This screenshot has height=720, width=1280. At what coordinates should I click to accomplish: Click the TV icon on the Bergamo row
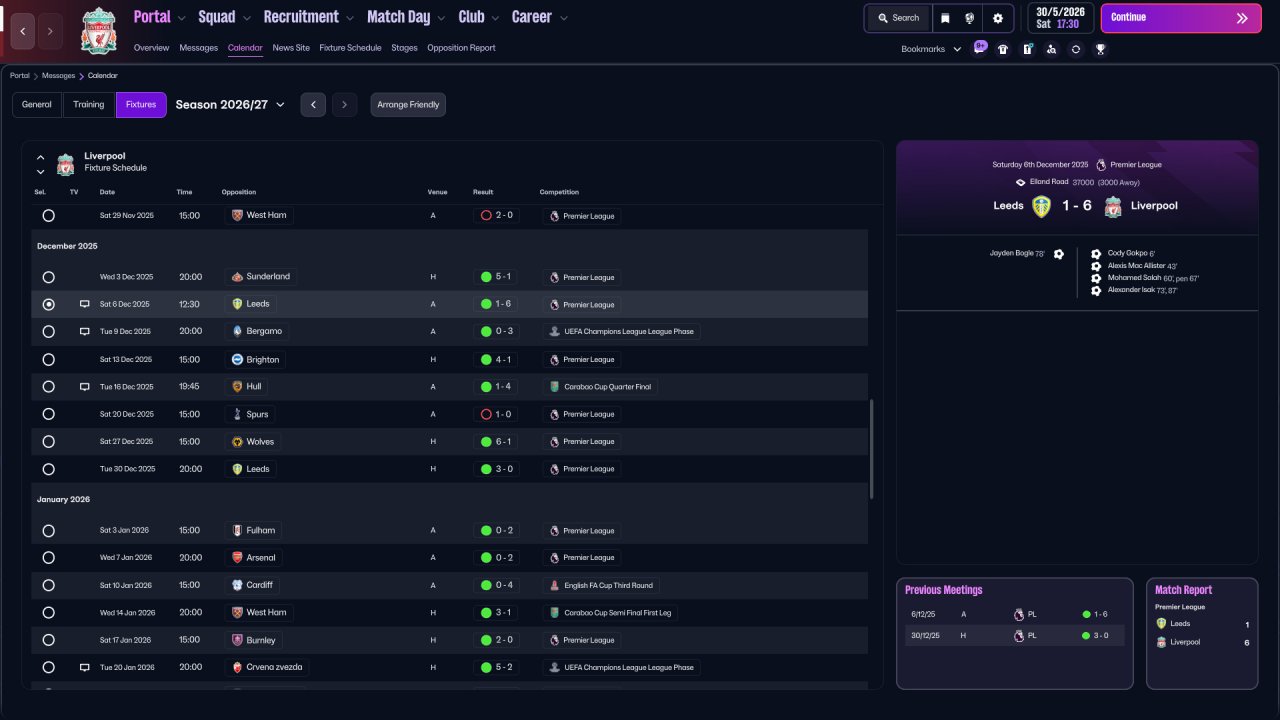(85, 331)
